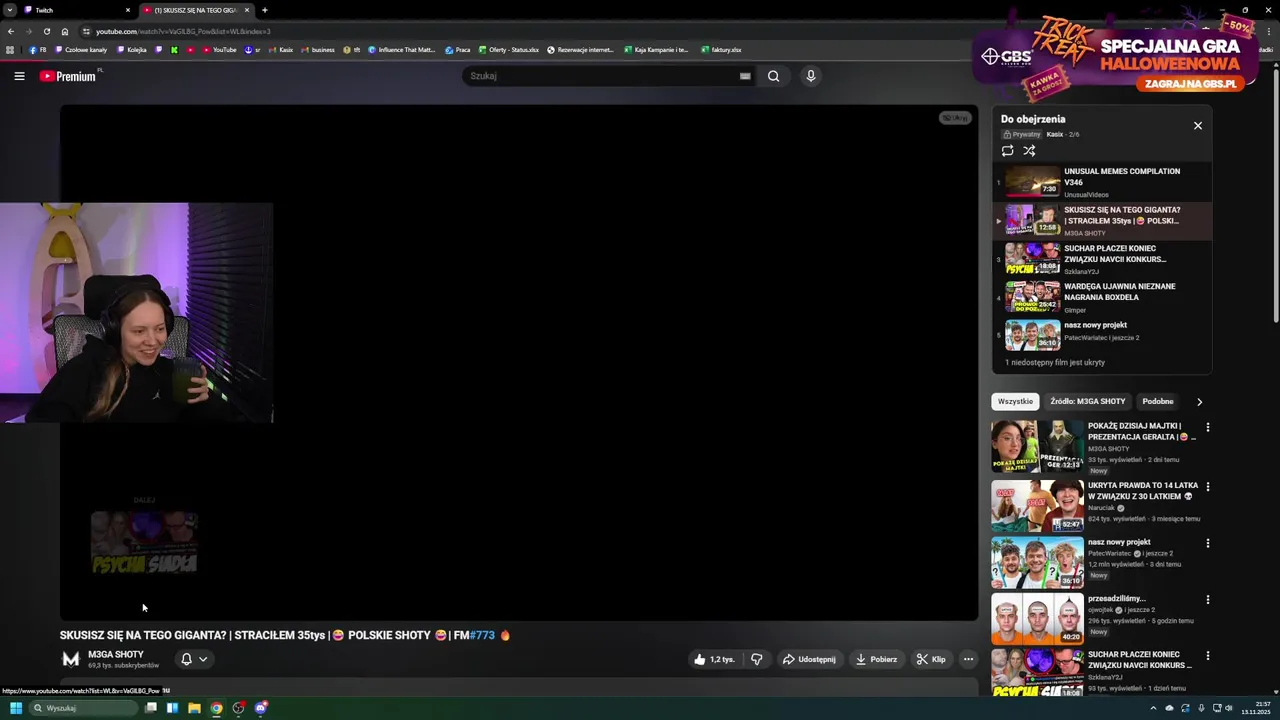Open the Kolejka bookmark
The width and height of the screenshot is (1280, 720).
pyautogui.click(x=132, y=49)
